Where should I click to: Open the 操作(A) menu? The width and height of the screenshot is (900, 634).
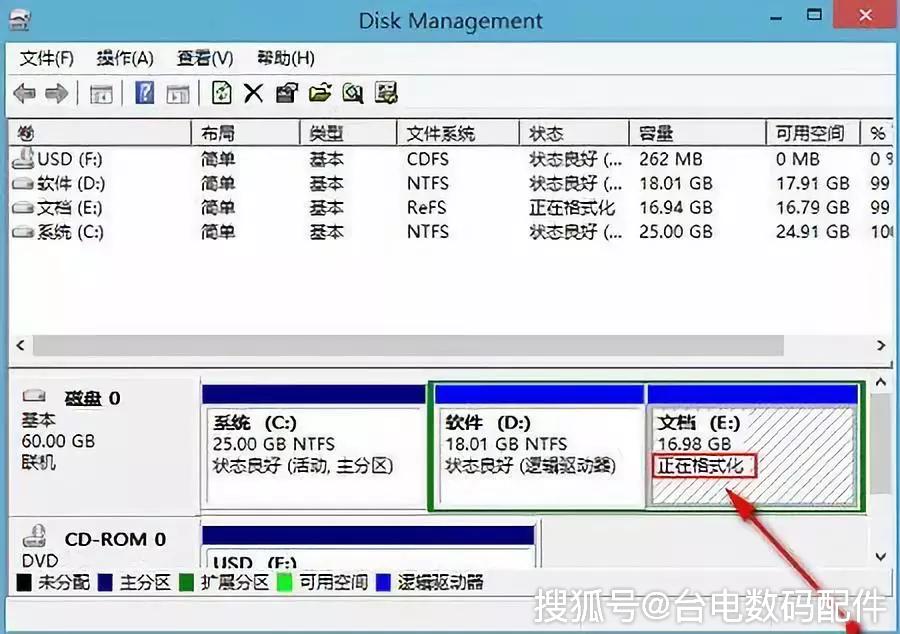tap(125, 58)
